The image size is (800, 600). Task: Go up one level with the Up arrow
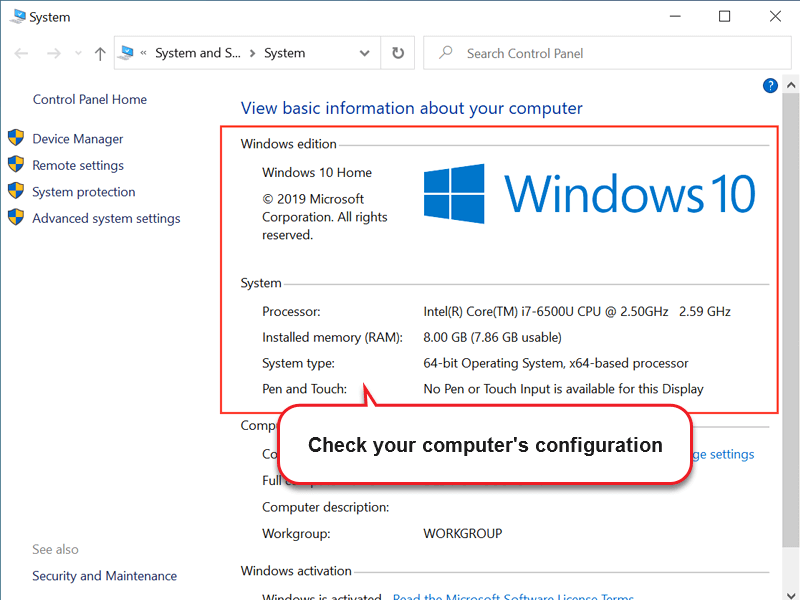point(100,53)
